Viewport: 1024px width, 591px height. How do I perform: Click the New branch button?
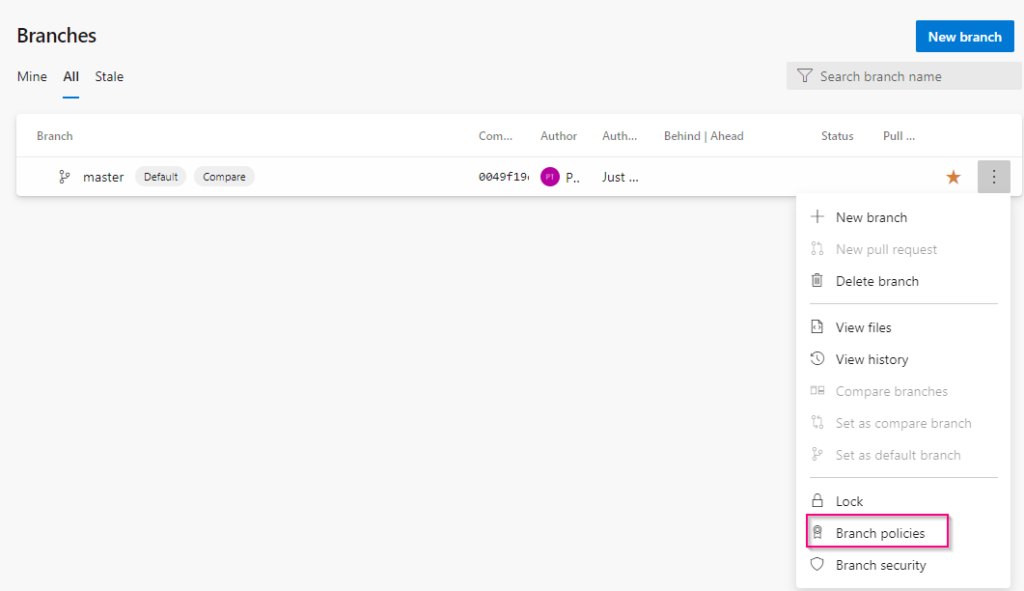[964, 36]
